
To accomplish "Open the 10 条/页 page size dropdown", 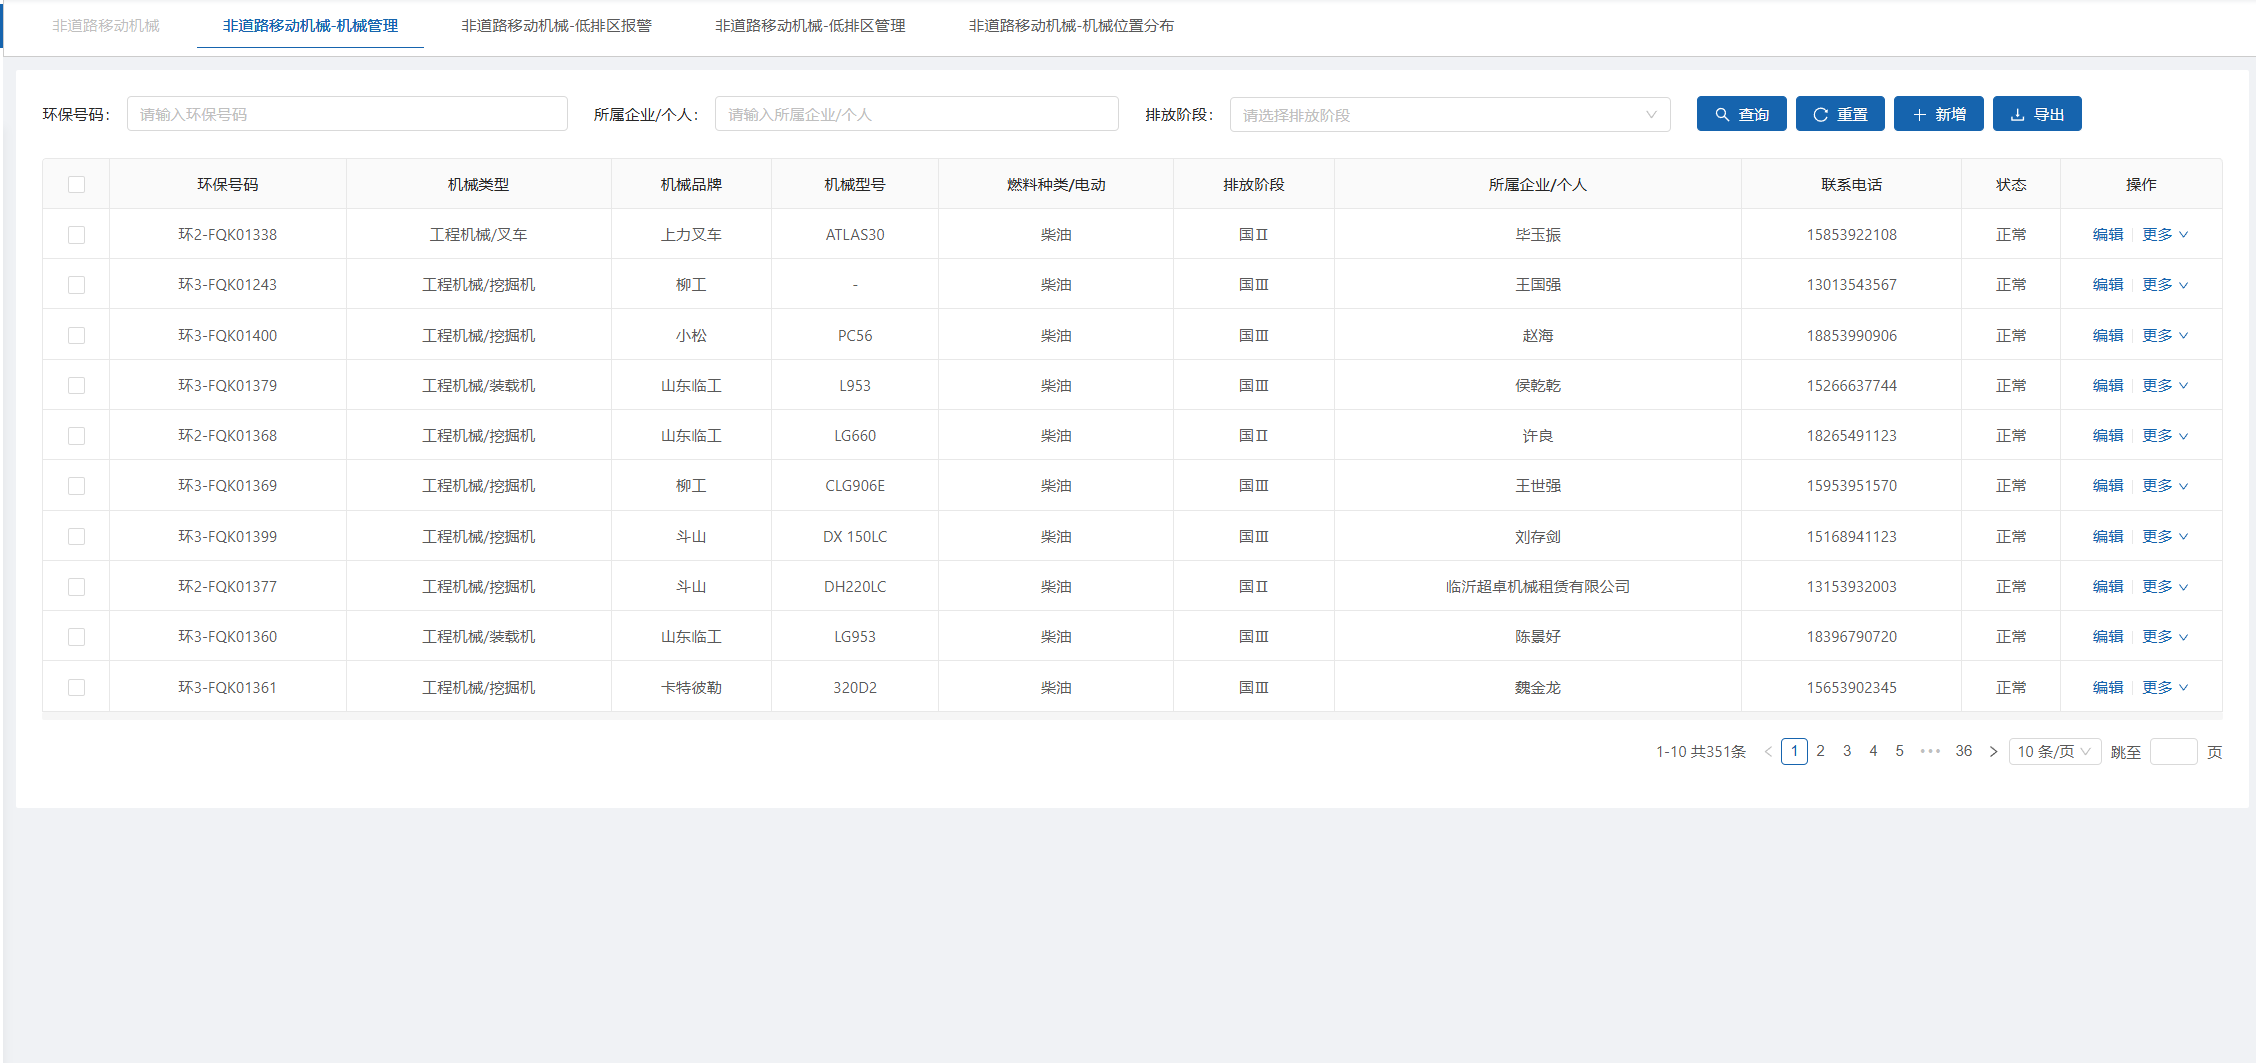I will [x=2054, y=751].
